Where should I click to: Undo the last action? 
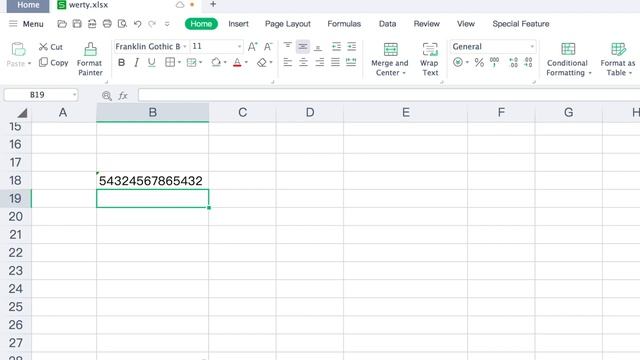point(138,24)
